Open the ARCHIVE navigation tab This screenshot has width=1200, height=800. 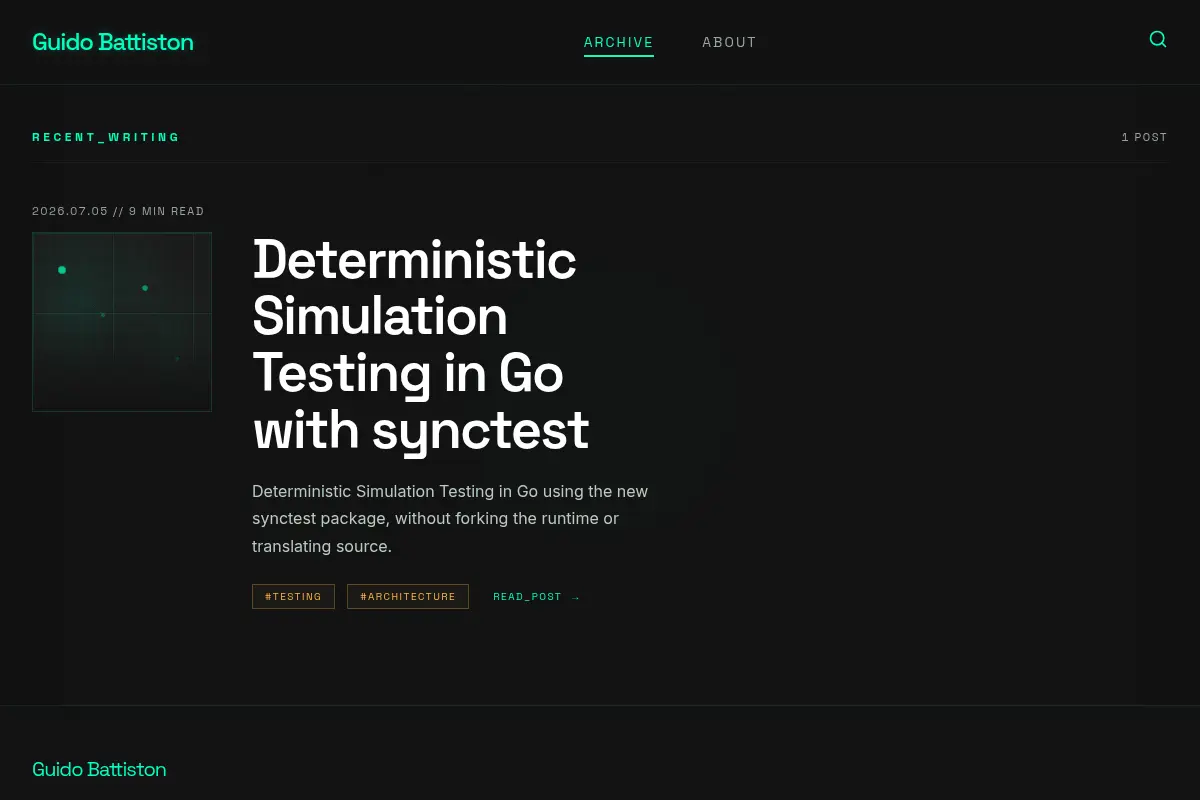click(x=619, y=42)
